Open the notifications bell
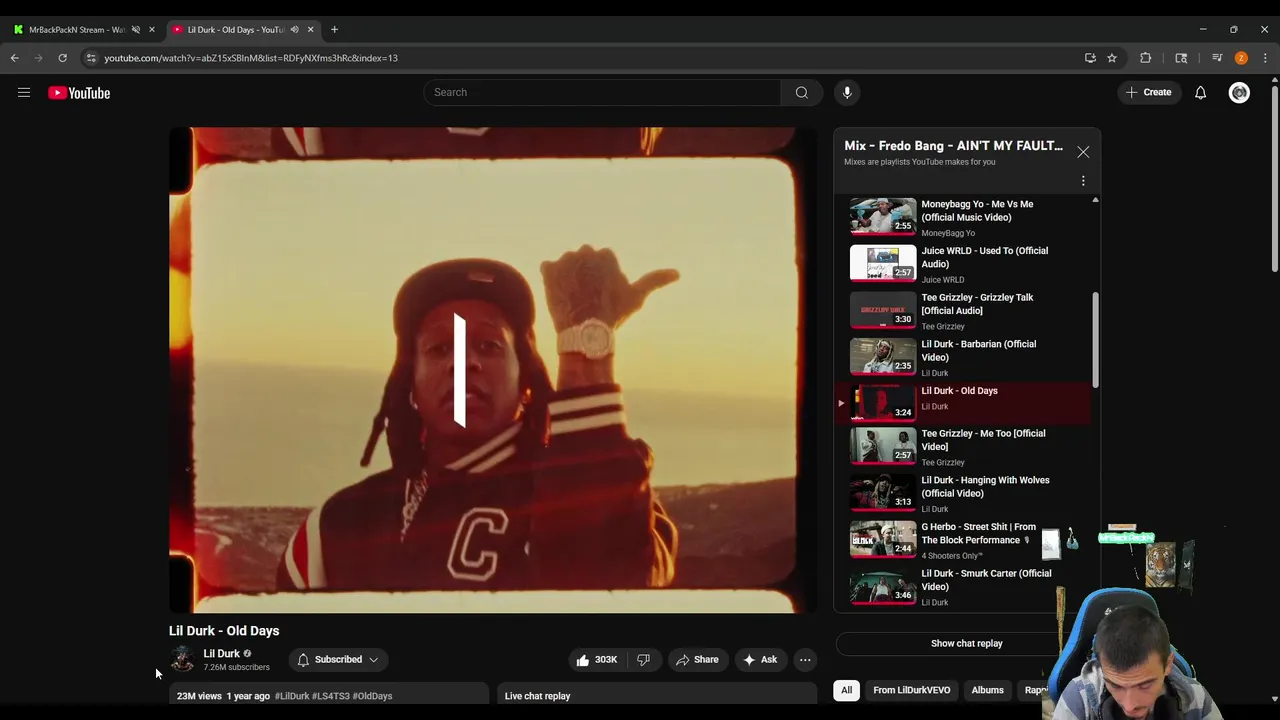1280x720 pixels. point(1200,93)
